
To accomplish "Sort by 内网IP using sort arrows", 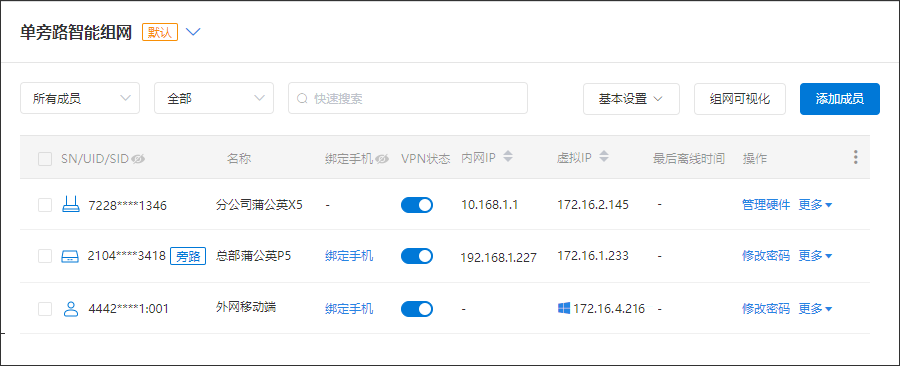I will [507, 157].
